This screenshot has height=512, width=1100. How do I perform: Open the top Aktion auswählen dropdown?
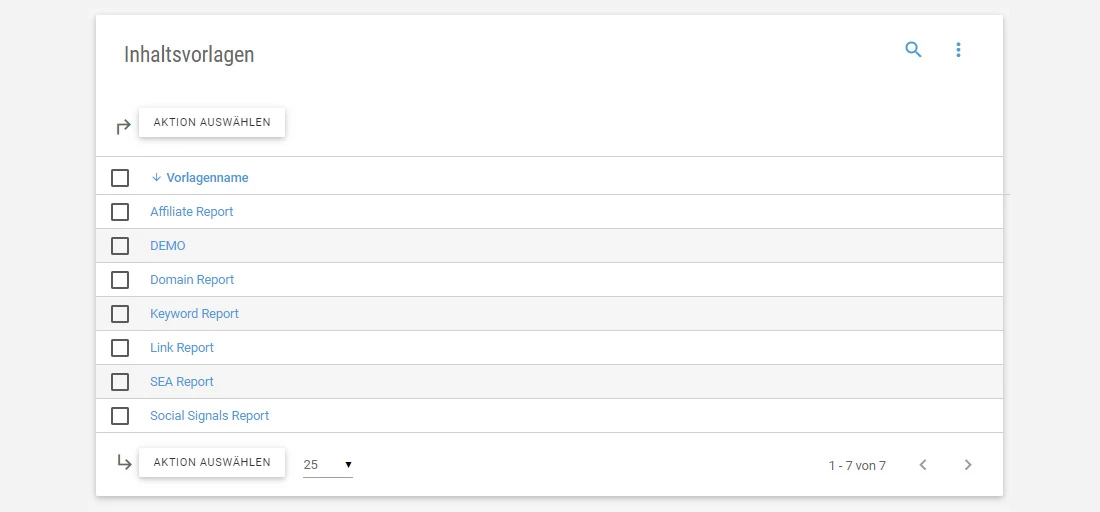click(x=212, y=122)
